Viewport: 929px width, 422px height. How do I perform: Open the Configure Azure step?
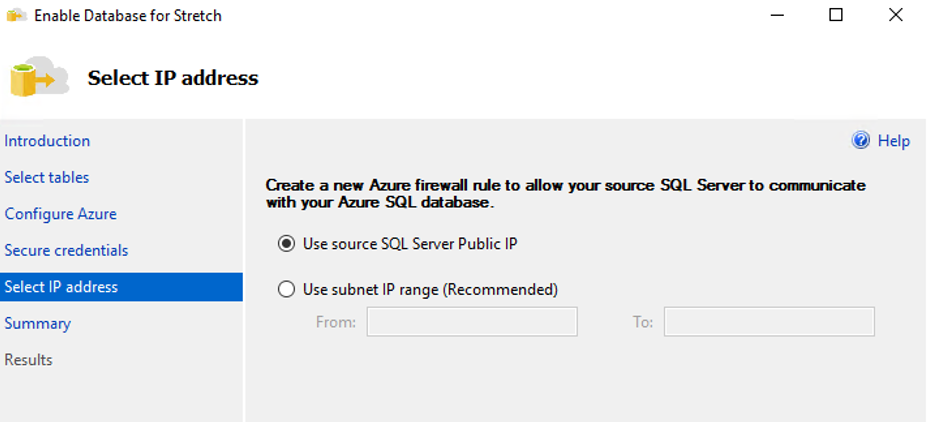coord(60,214)
